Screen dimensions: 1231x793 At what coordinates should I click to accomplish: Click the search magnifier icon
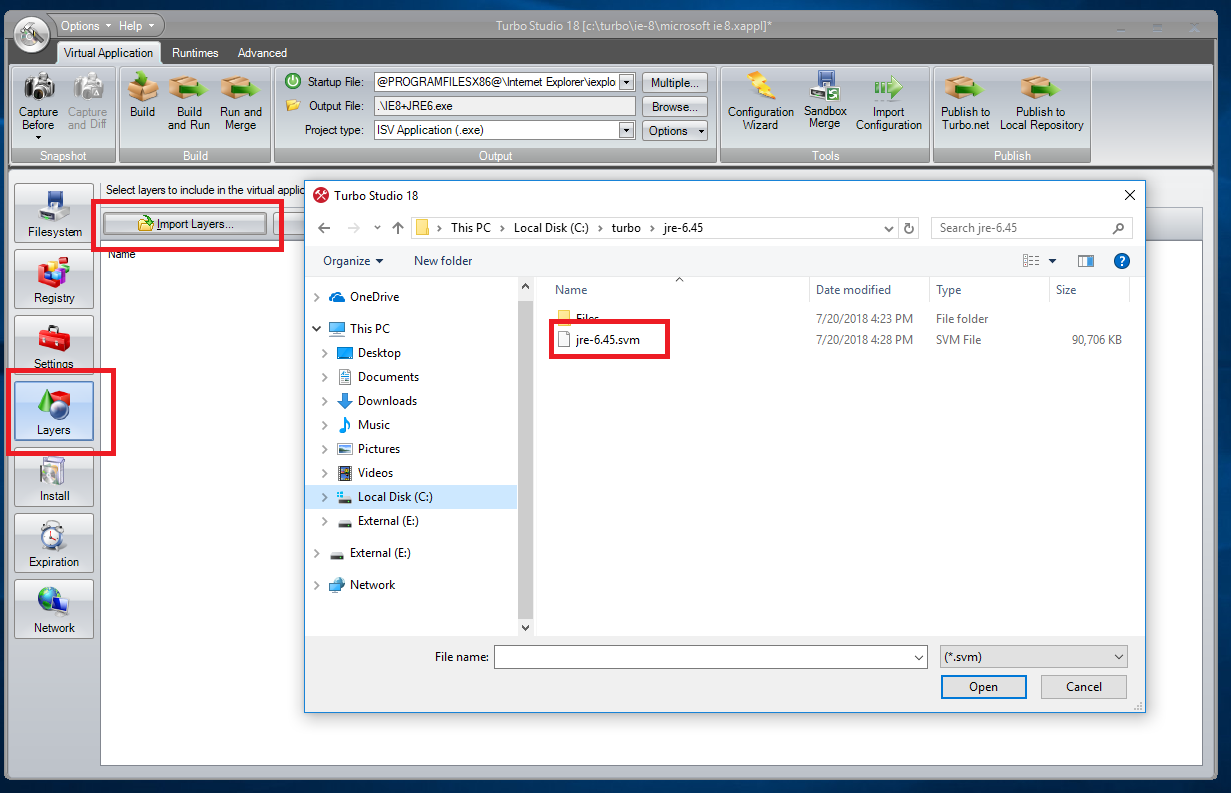1120,228
